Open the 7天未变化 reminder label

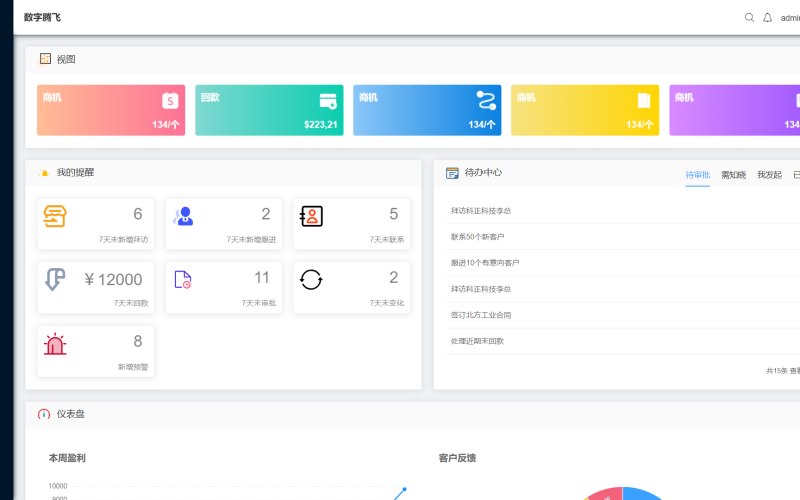coord(387,303)
